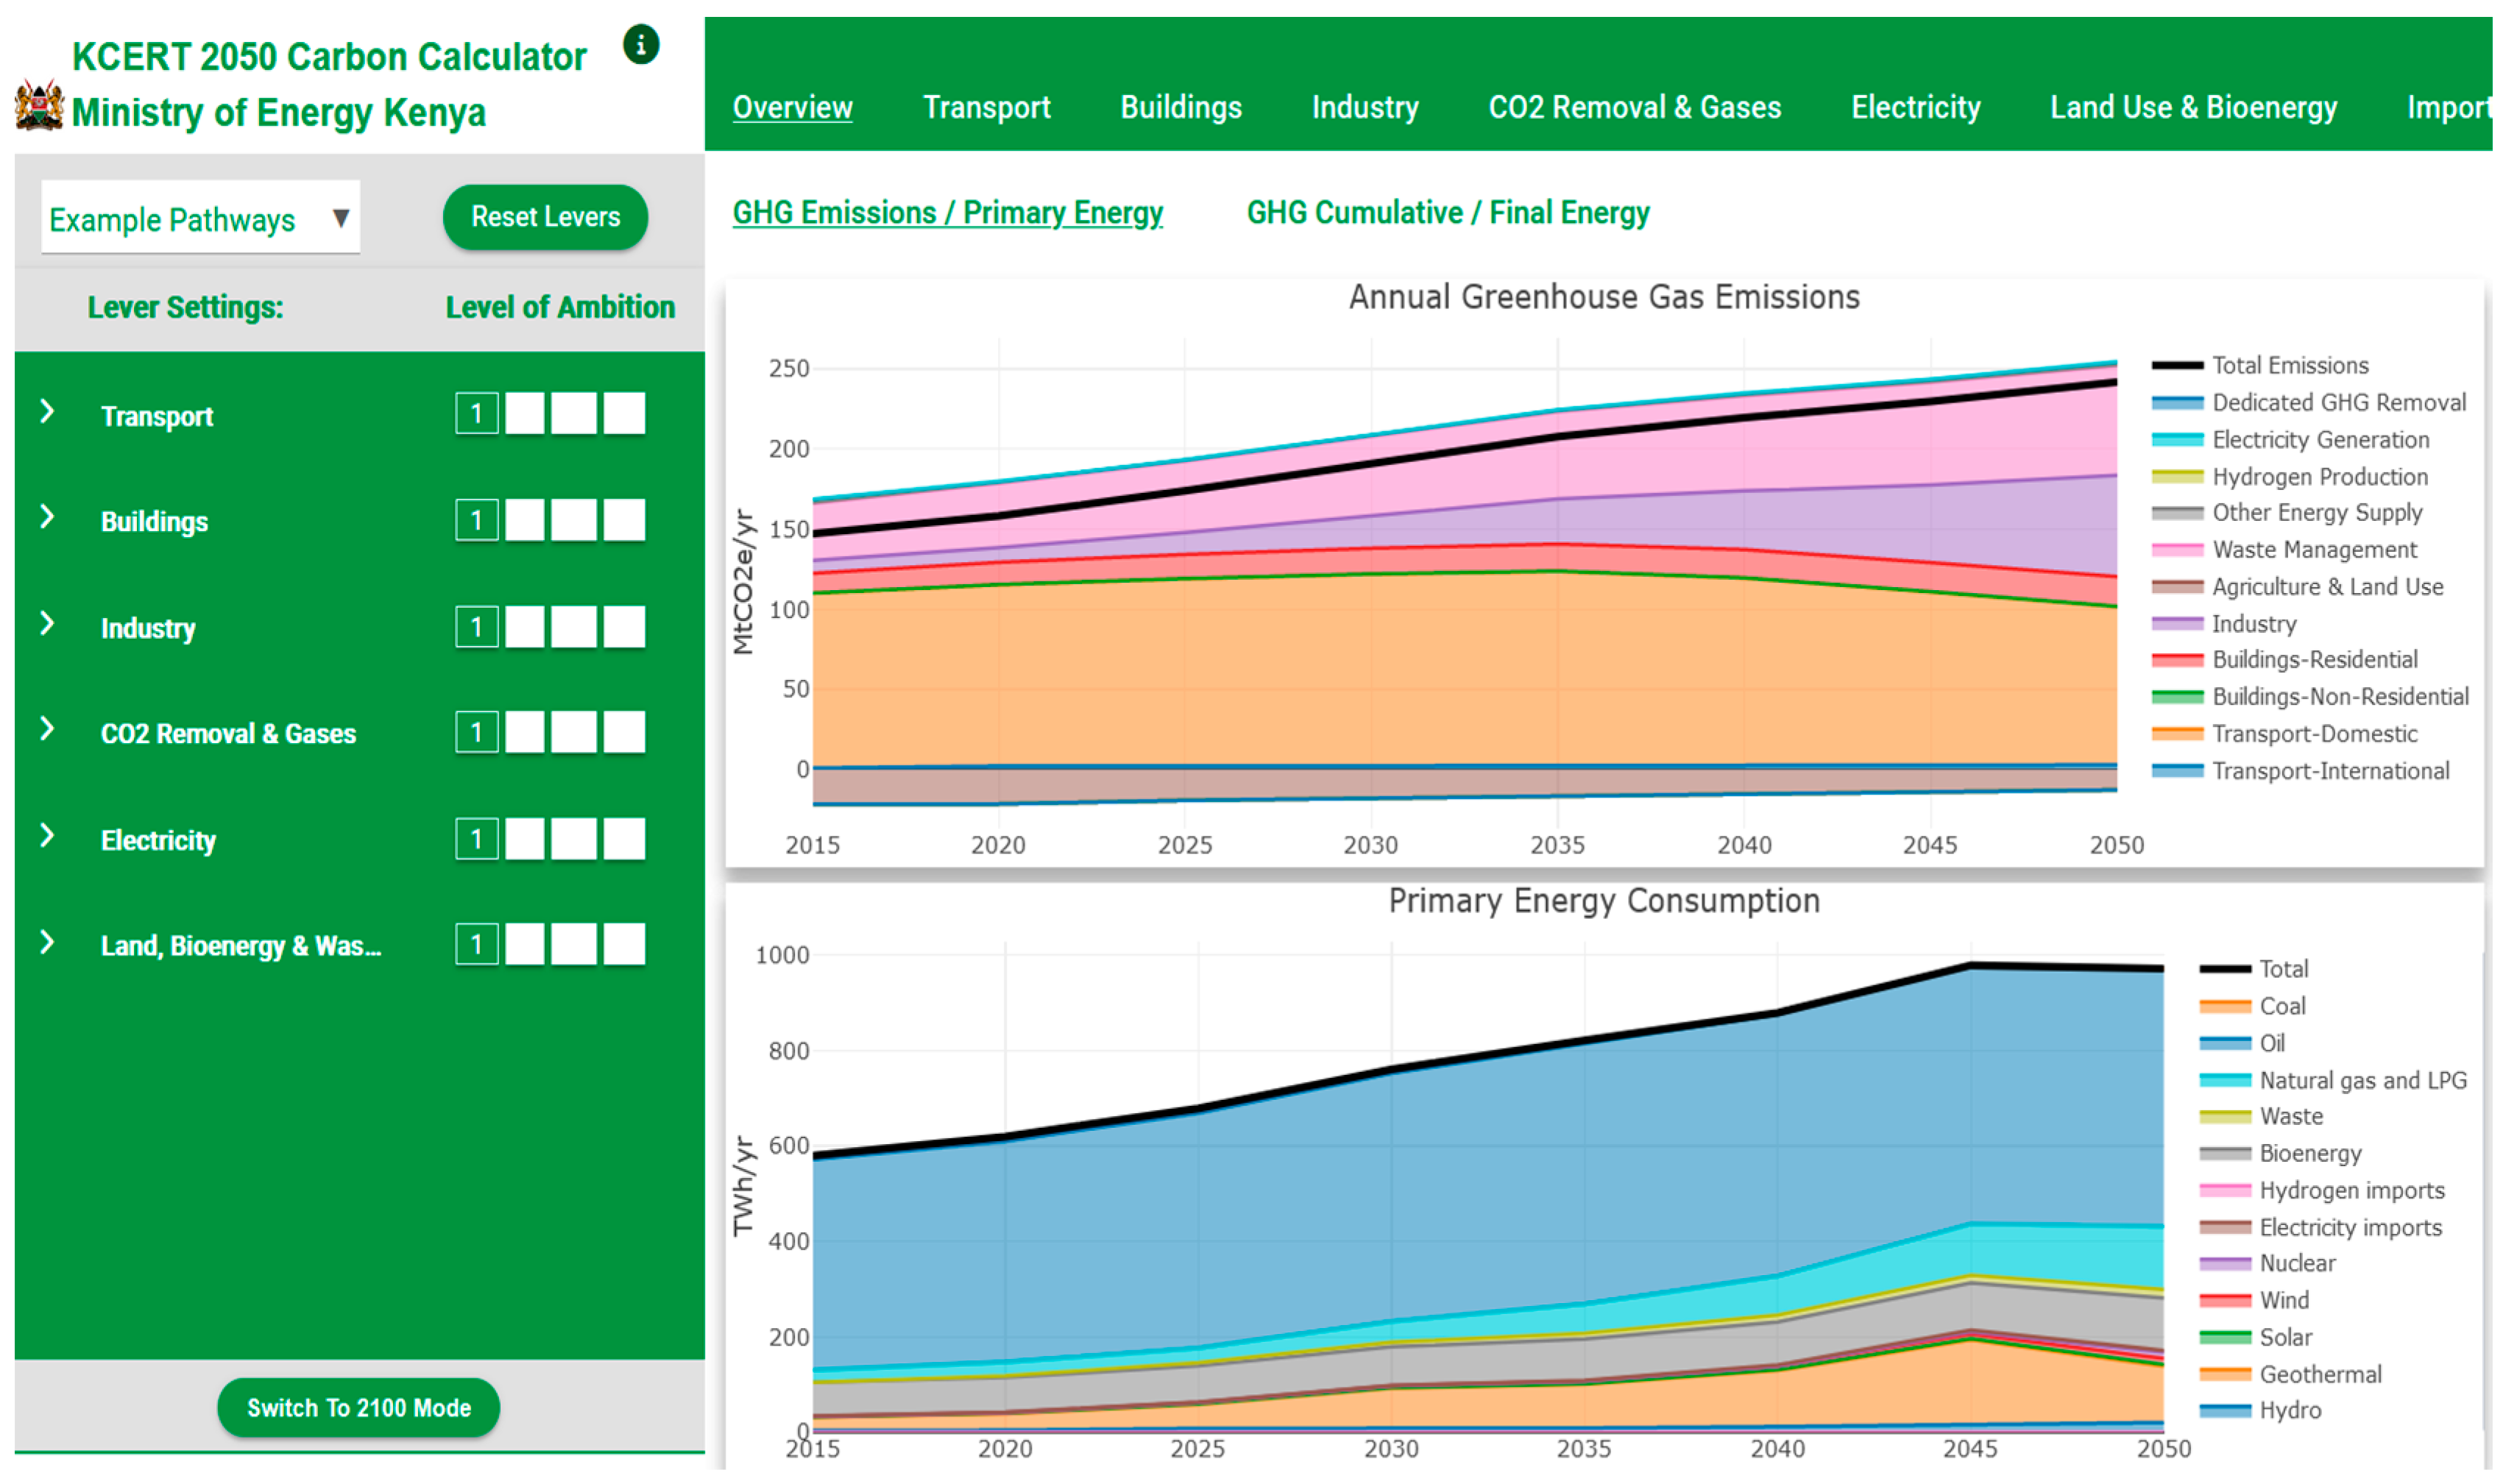The height and width of the screenshot is (1484, 2506).
Task: Click the Transport-Domestic legend color marker
Action: tap(2177, 734)
